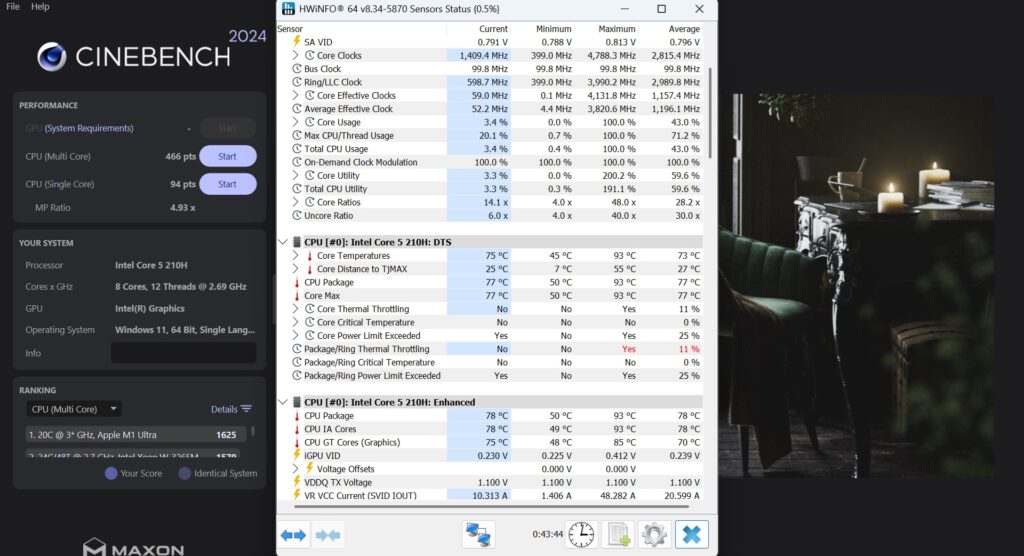Open the File menu in Cinebench
Viewport: 1024px width, 556px height.
pyautogui.click(x=12, y=7)
